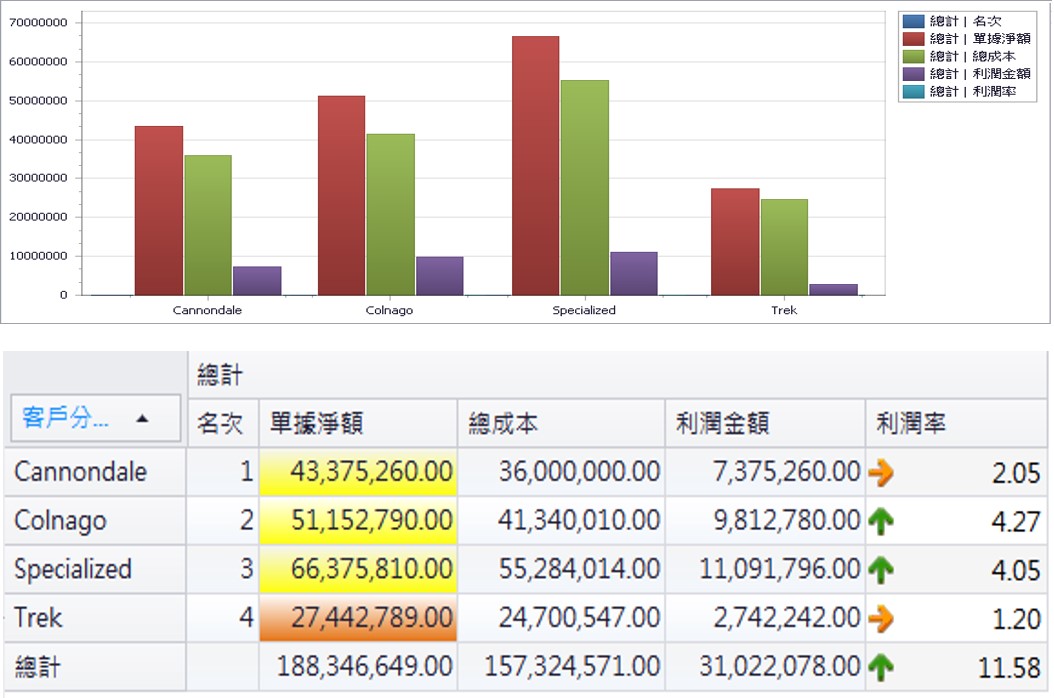Image resolution: width=1054 pixels, height=698 pixels.
Task: Click Specialized's purple bar in the chart
Action: tap(634, 274)
